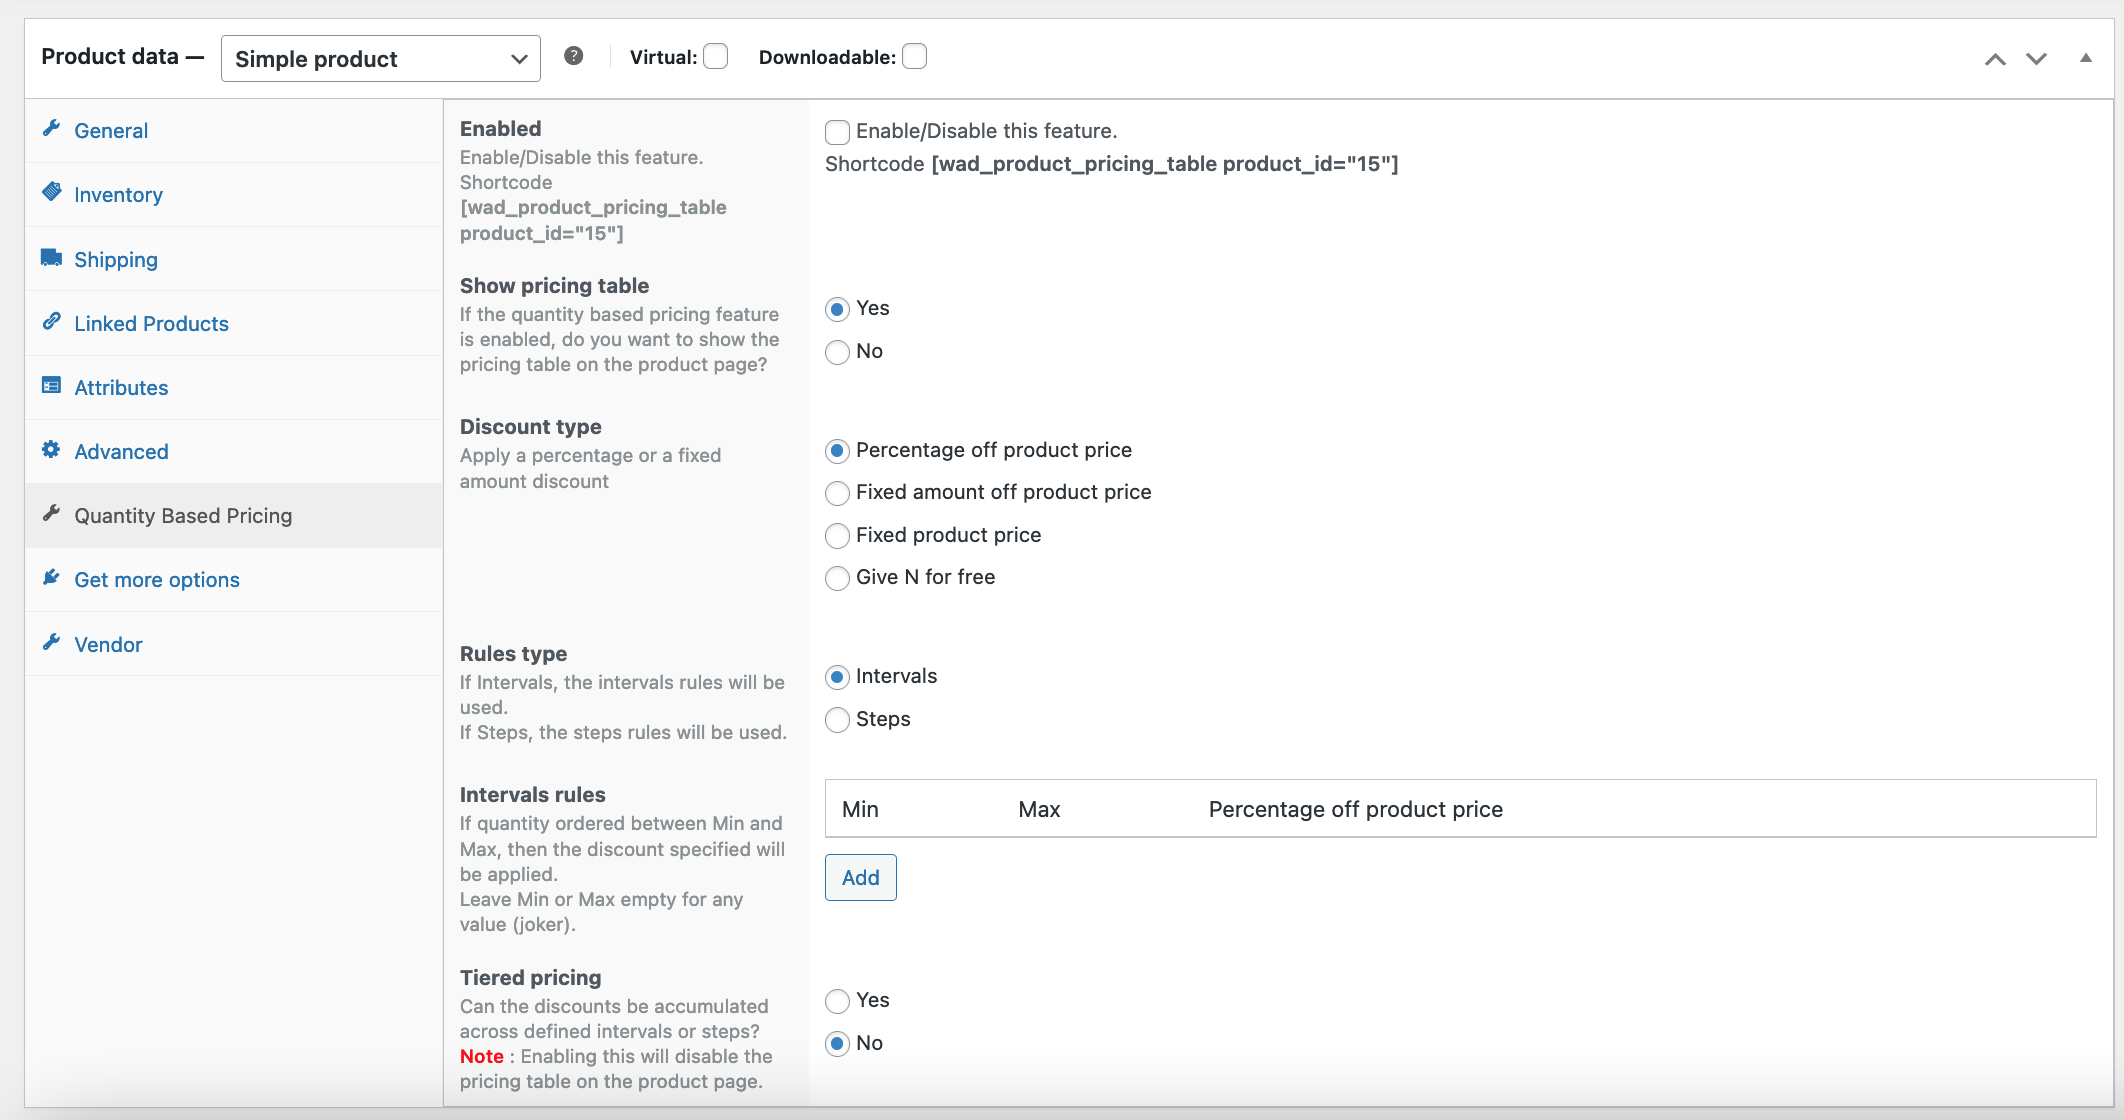This screenshot has height=1120, width=2124.
Task: Choose Percentage off product price discount
Action: (x=837, y=451)
